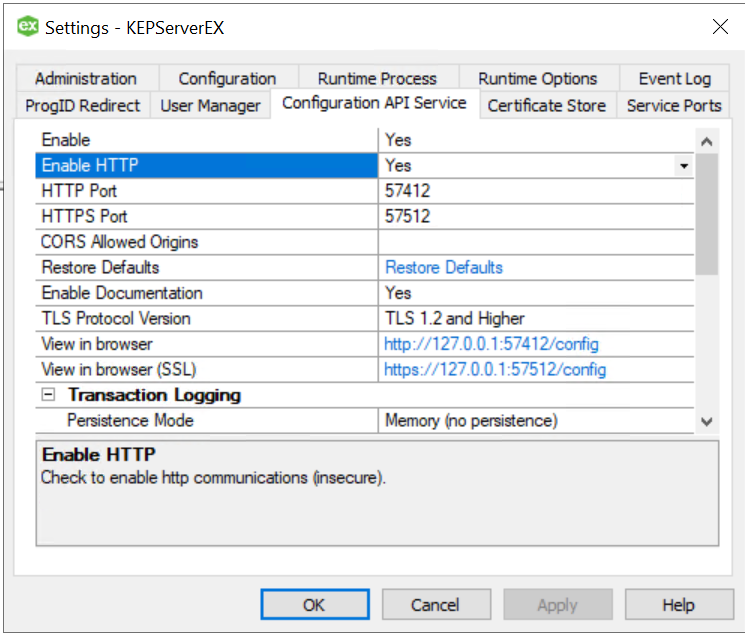Select the ProgID Redirect tab

click(83, 105)
